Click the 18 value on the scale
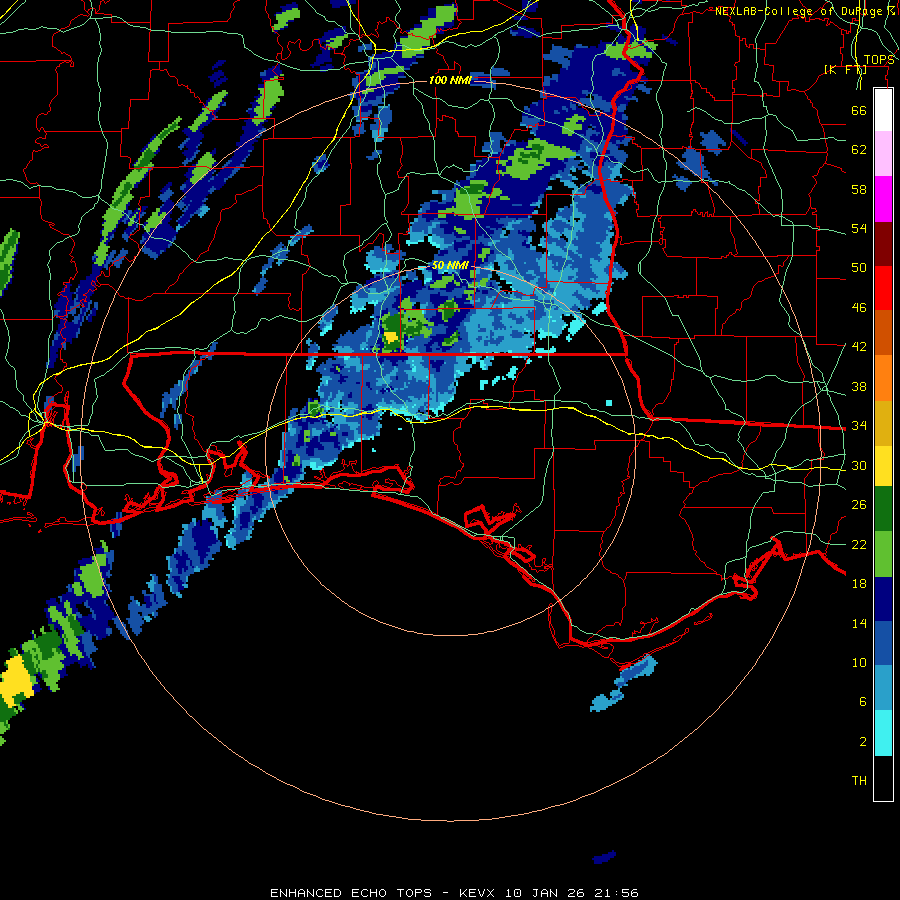This screenshot has height=900, width=900. 859,584
